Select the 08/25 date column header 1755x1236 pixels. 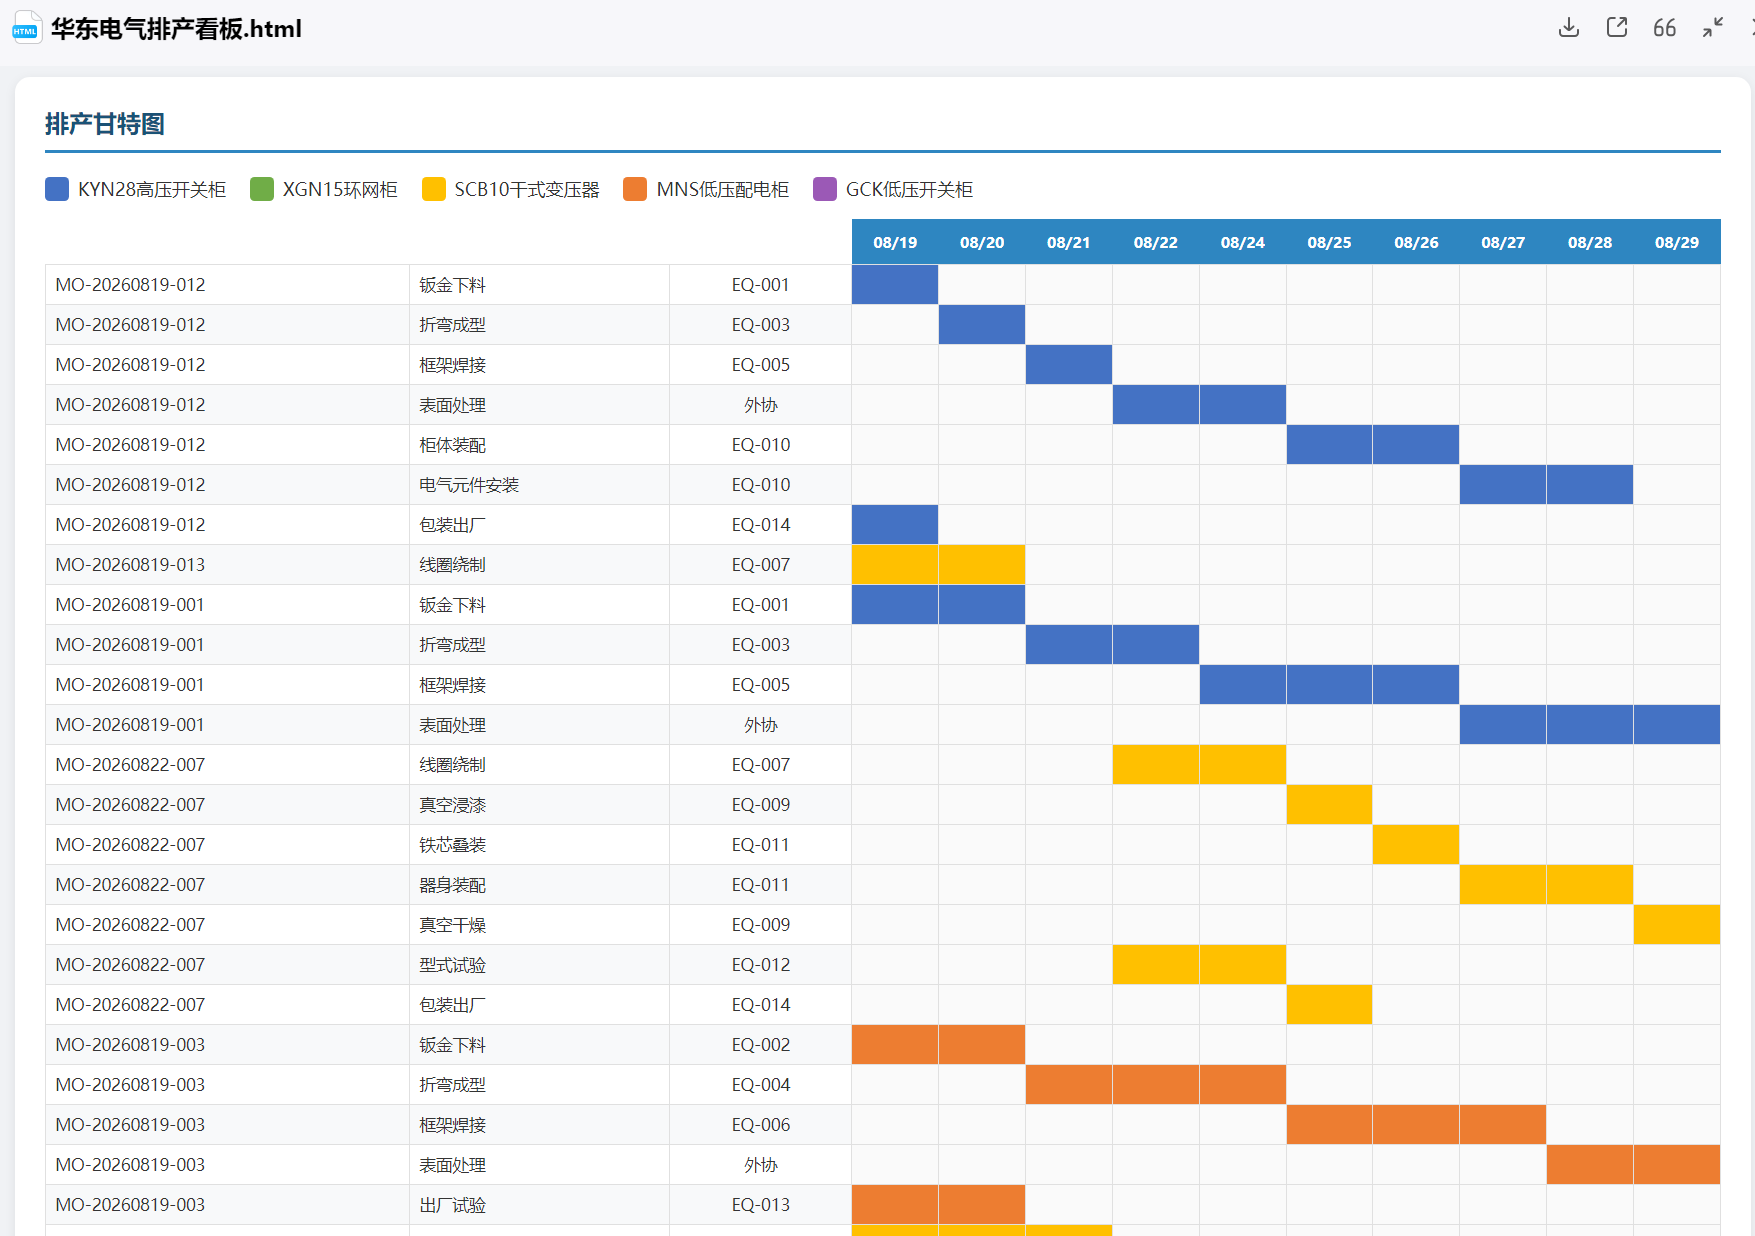1330,242
